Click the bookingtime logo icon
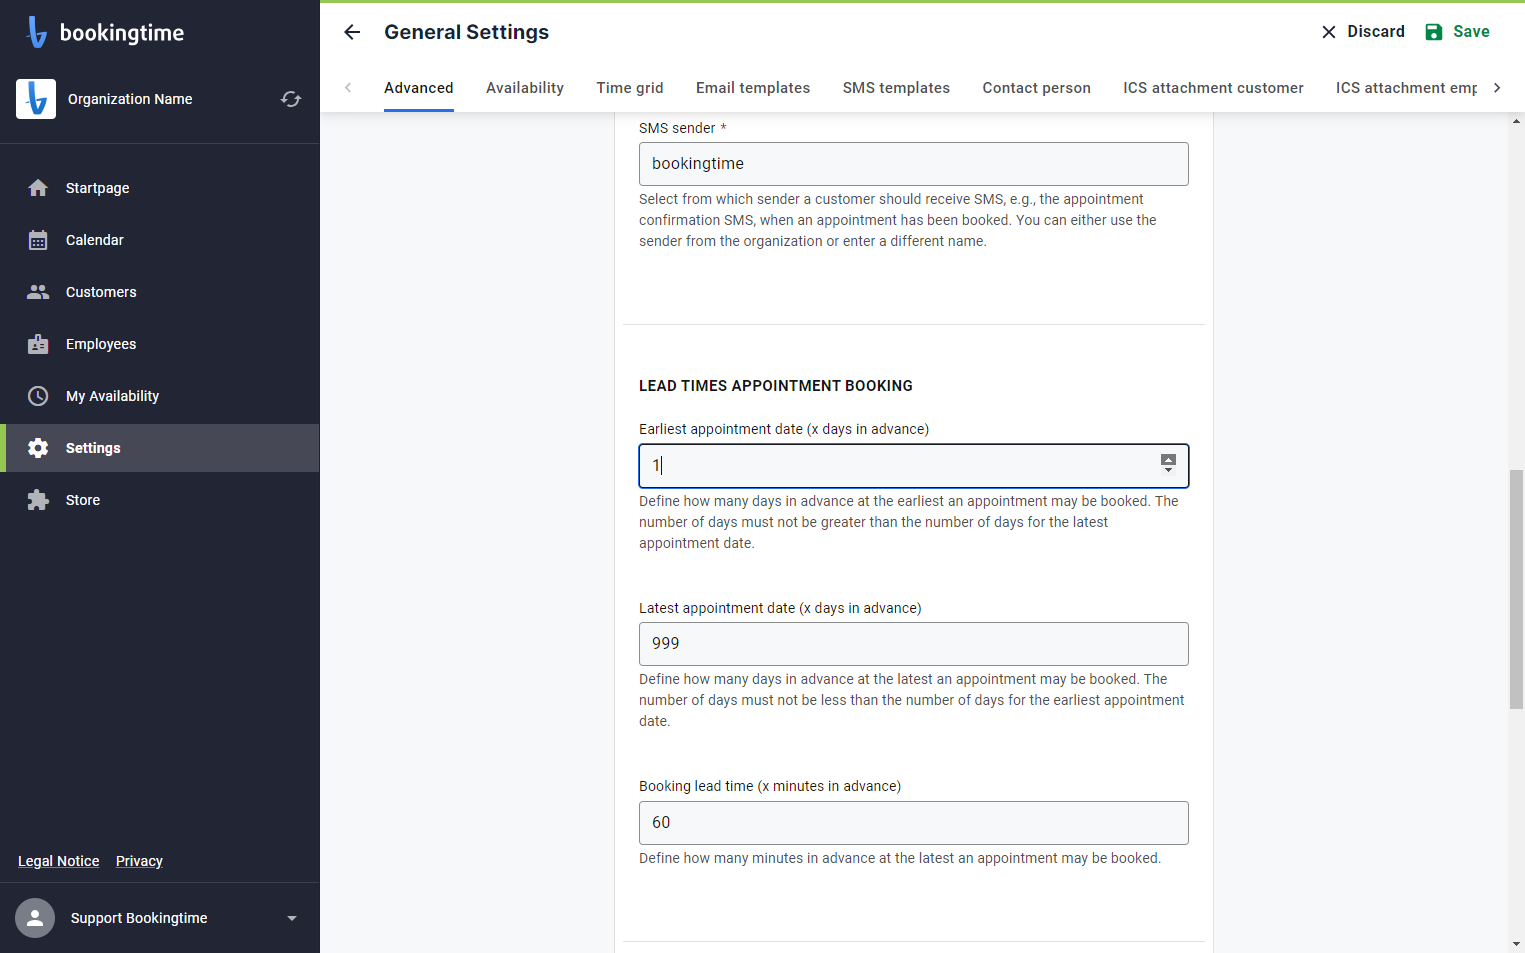This screenshot has height=953, width=1525. coord(37,32)
